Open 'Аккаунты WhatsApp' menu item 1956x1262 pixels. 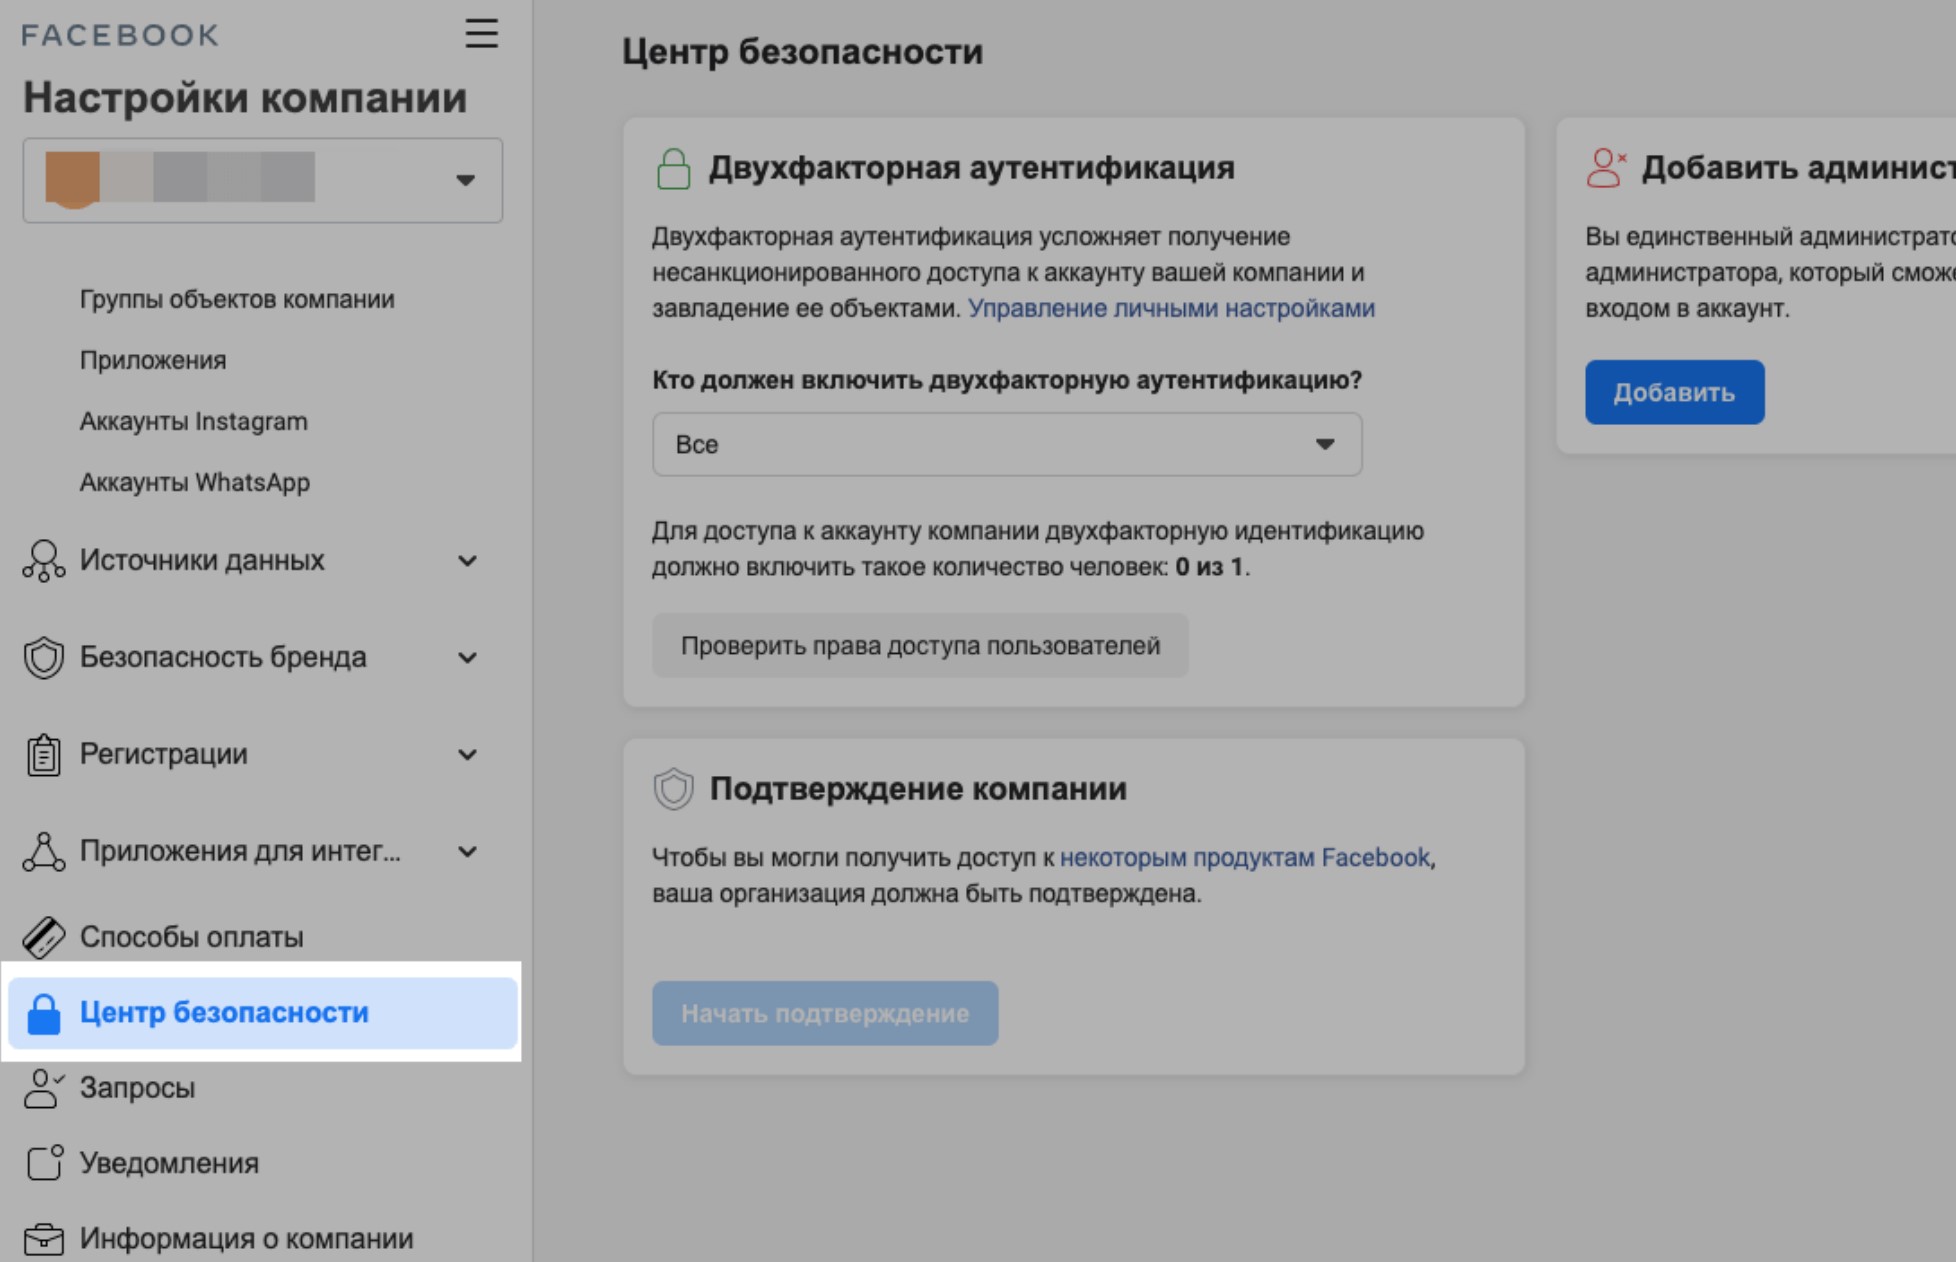click(194, 483)
